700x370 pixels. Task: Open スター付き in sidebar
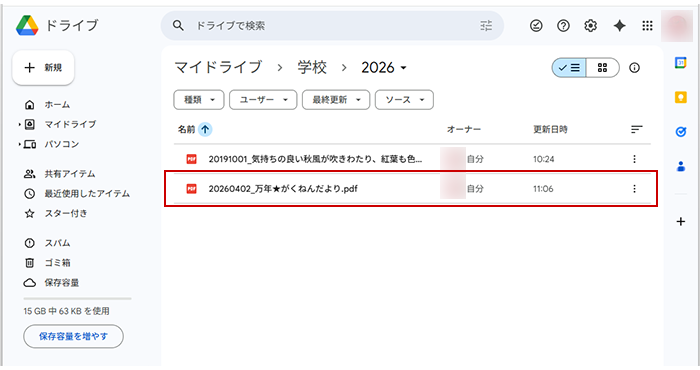click(x=65, y=213)
